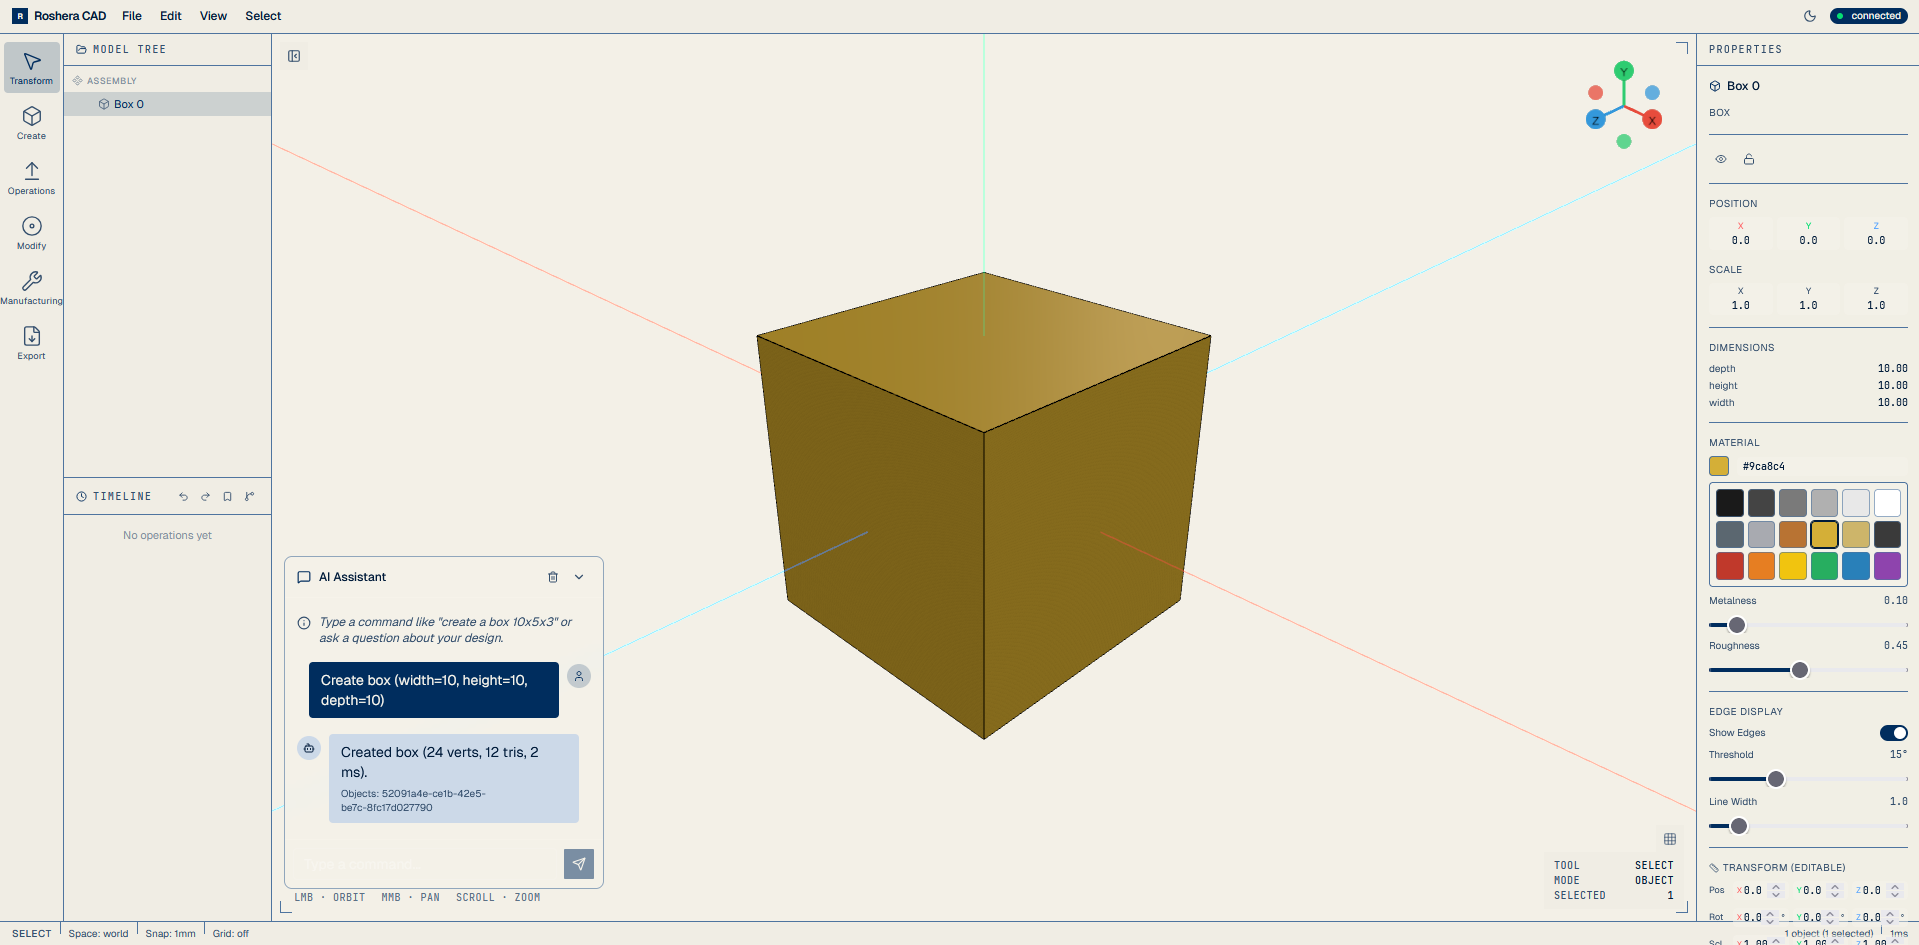Open the Operations tool panel

point(32,177)
